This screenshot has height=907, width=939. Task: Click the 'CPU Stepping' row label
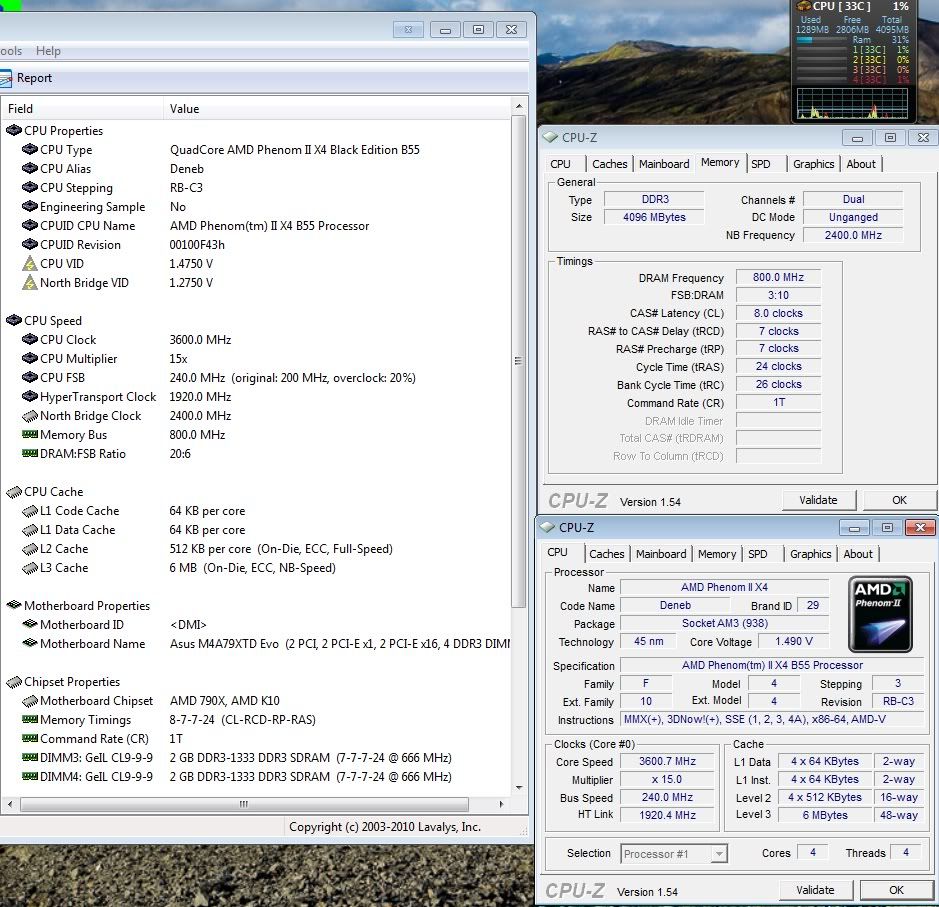(76, 188)
